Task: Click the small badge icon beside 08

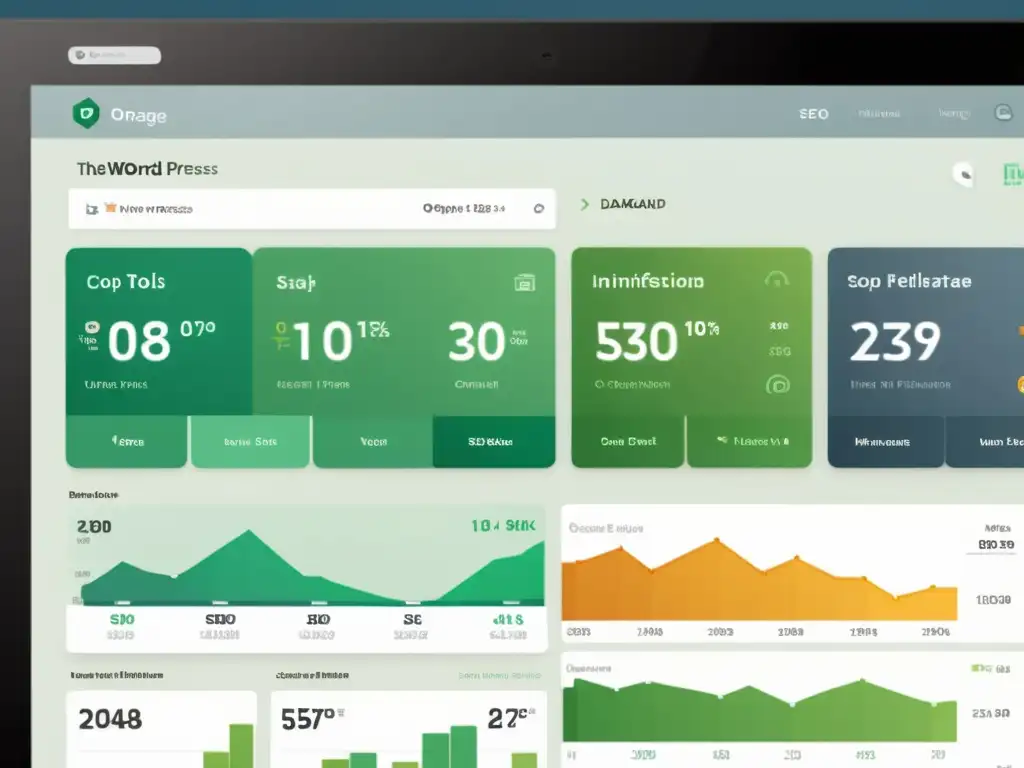Action: click(x=91, y=327)
